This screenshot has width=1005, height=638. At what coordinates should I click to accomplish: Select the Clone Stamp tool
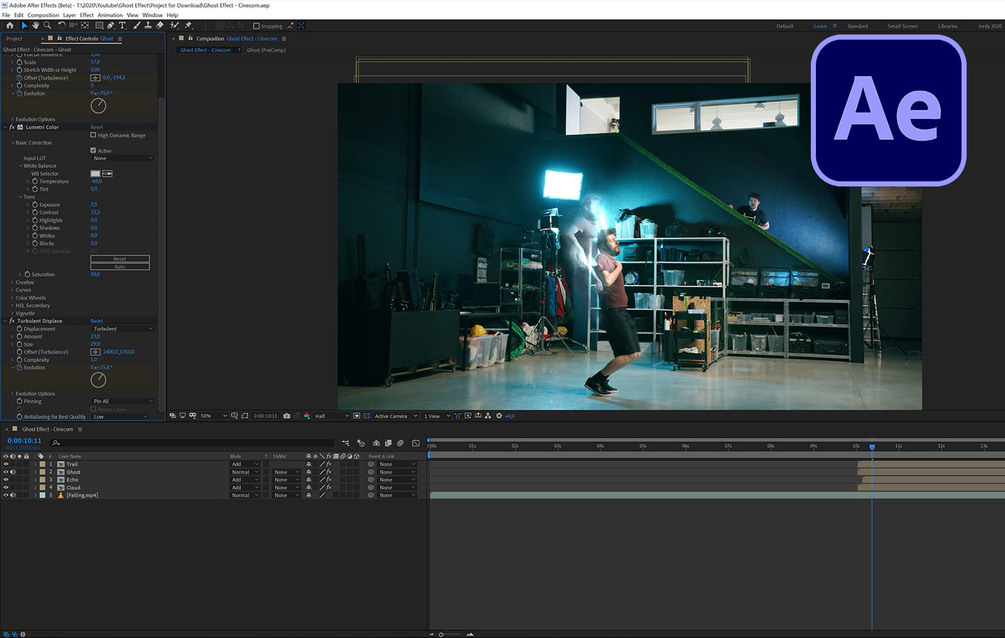(x=148, y=26)
